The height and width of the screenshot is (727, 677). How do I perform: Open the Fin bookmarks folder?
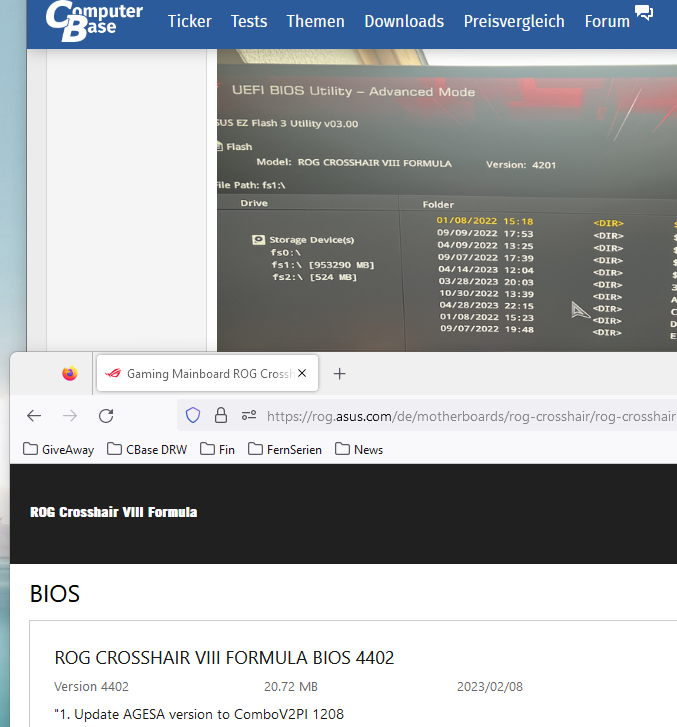click(217, 449)
